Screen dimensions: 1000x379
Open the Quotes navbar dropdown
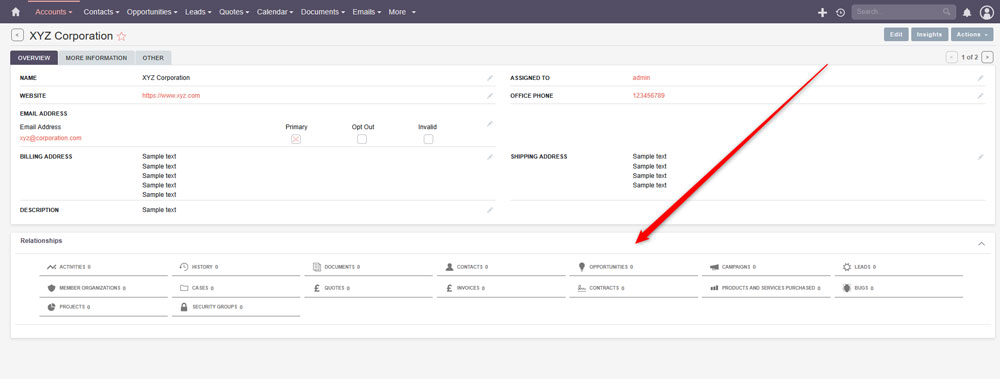(x=234, y=12)
